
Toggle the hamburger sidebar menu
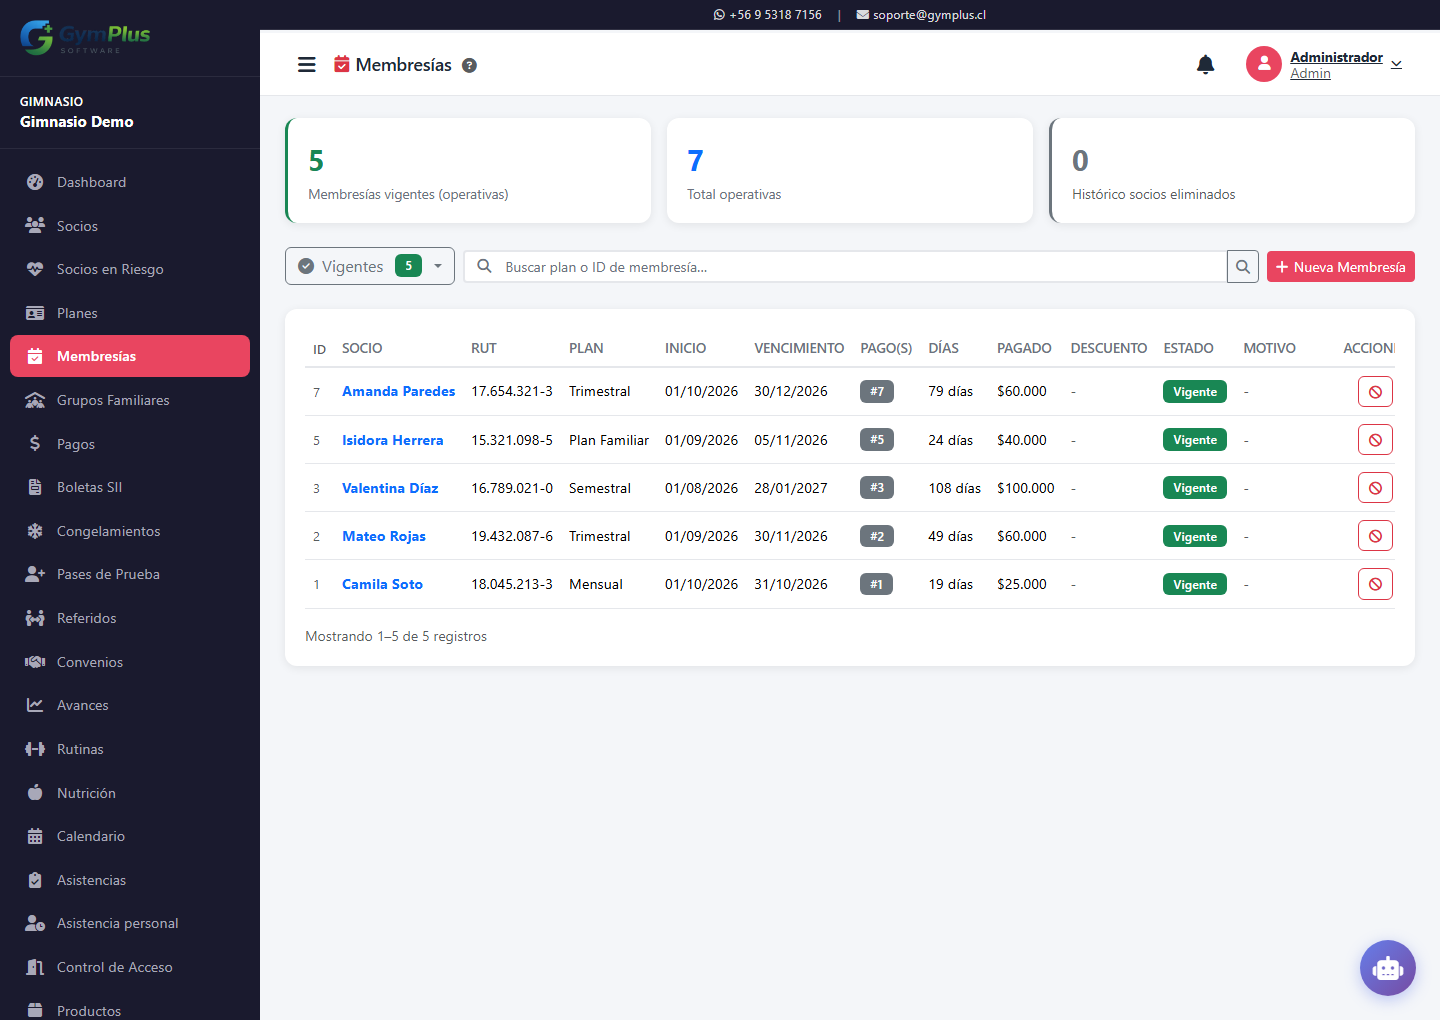pos(307,65)
